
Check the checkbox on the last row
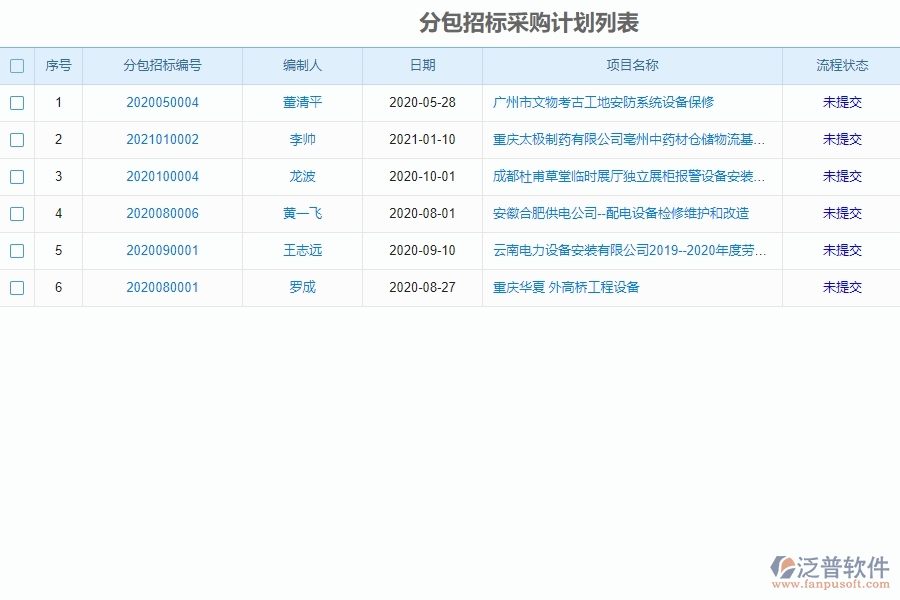point(16,287)
